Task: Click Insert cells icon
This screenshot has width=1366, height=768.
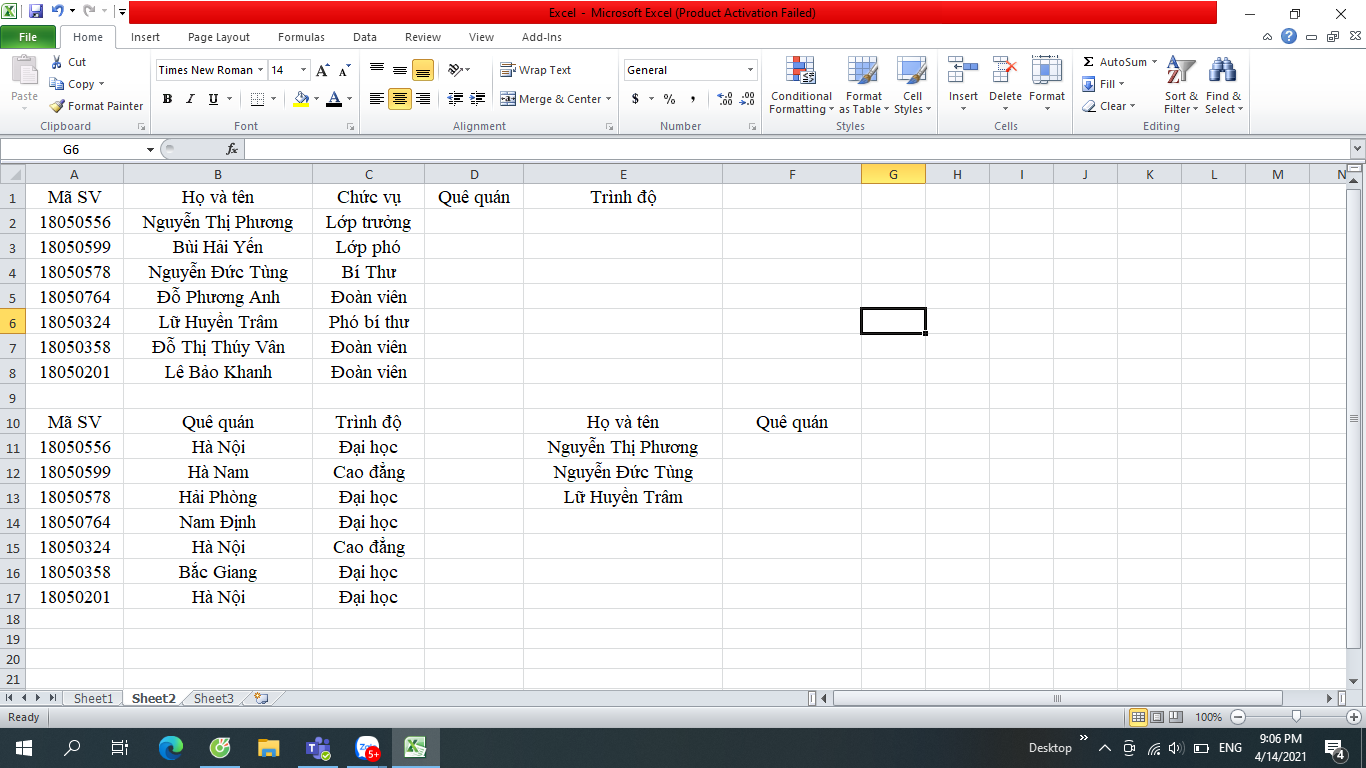Action: point(963,72)
